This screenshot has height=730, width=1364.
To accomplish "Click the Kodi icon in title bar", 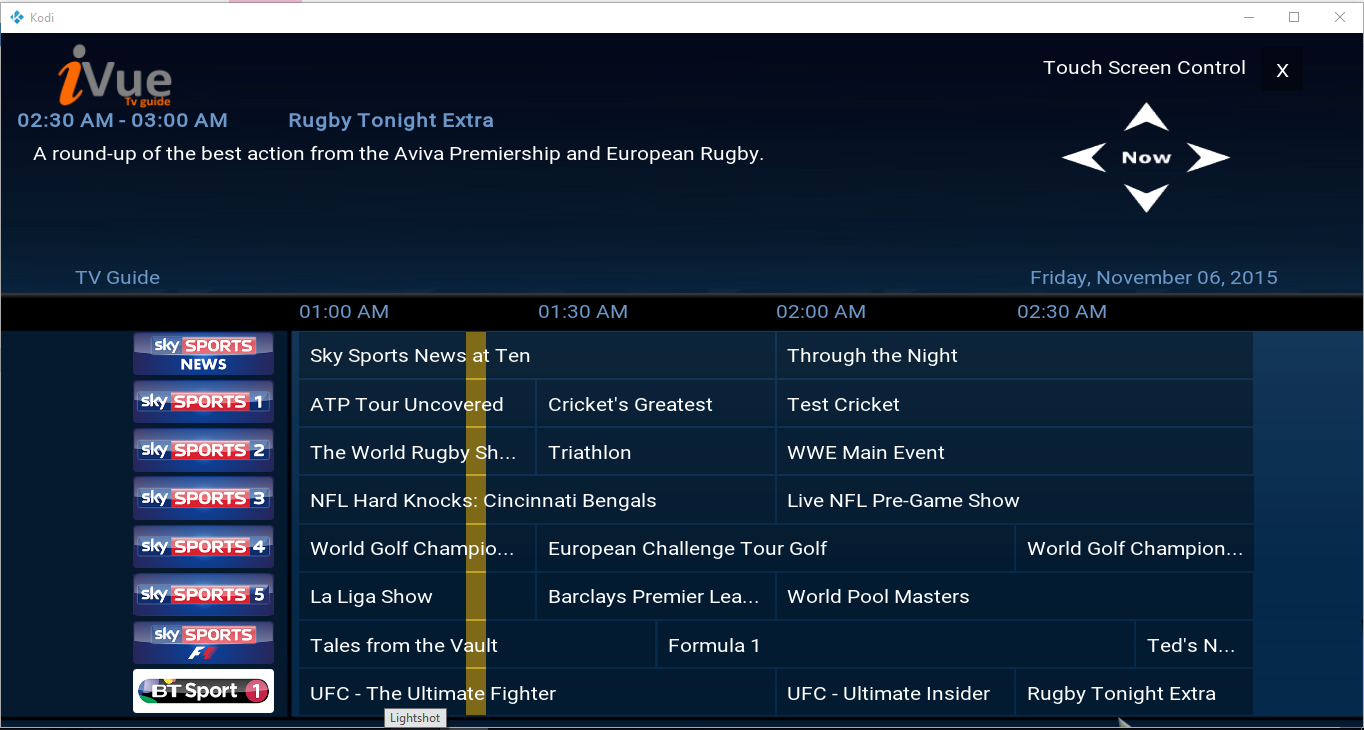I will pos(16,17).
